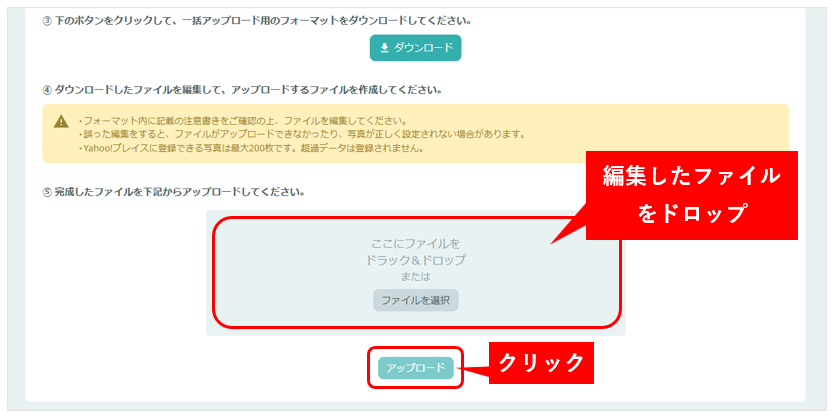Click the Yahoo!プレイス photo limit note

point(251,148)
